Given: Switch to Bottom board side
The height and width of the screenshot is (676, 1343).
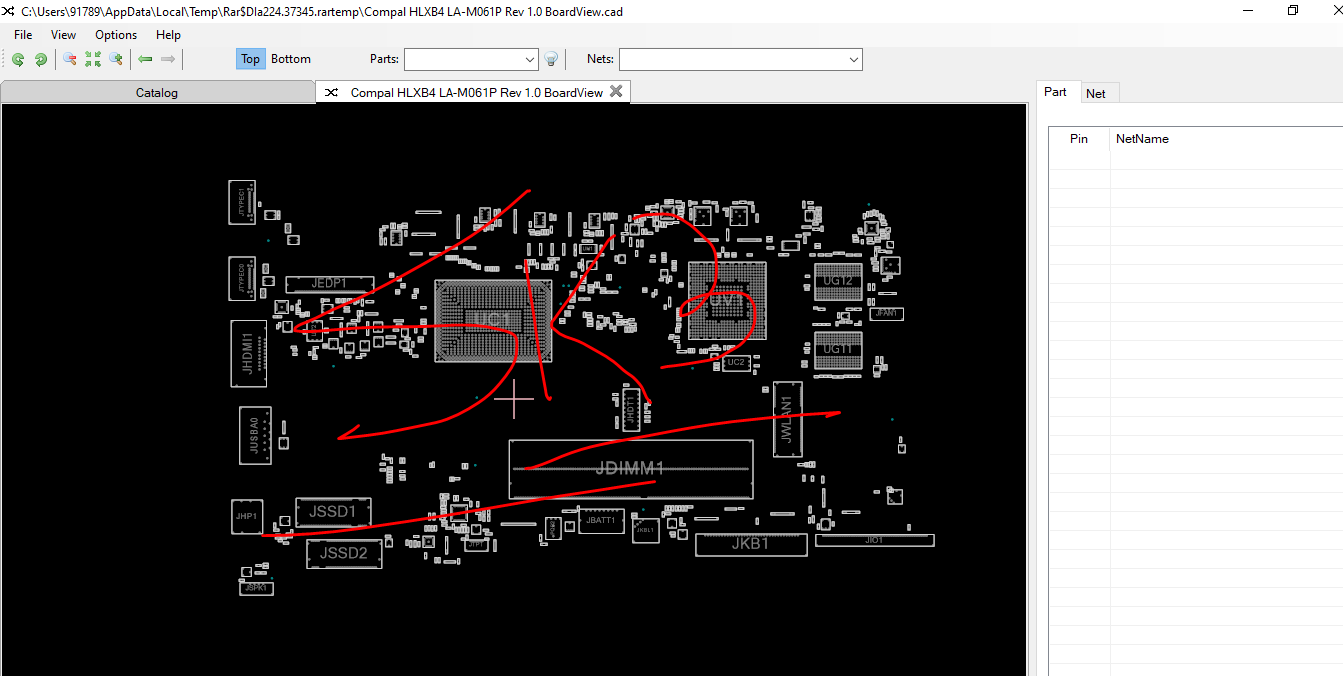Looking at the screenshot, I should (x=291, y=59).
